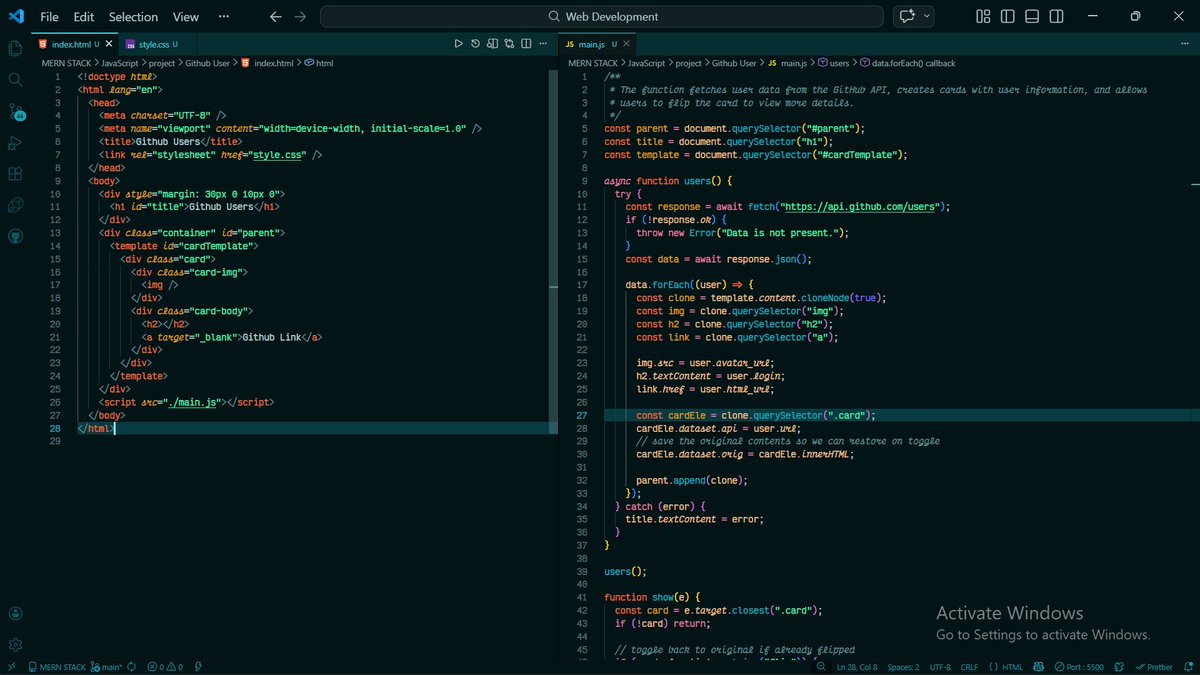
Task: Open more actions for left editor group
Action: (543, 44)
